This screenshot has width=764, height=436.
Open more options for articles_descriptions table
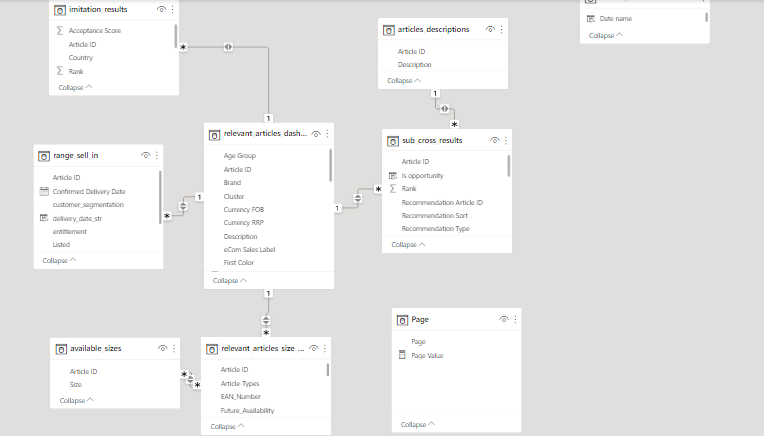tap(501, 29)
